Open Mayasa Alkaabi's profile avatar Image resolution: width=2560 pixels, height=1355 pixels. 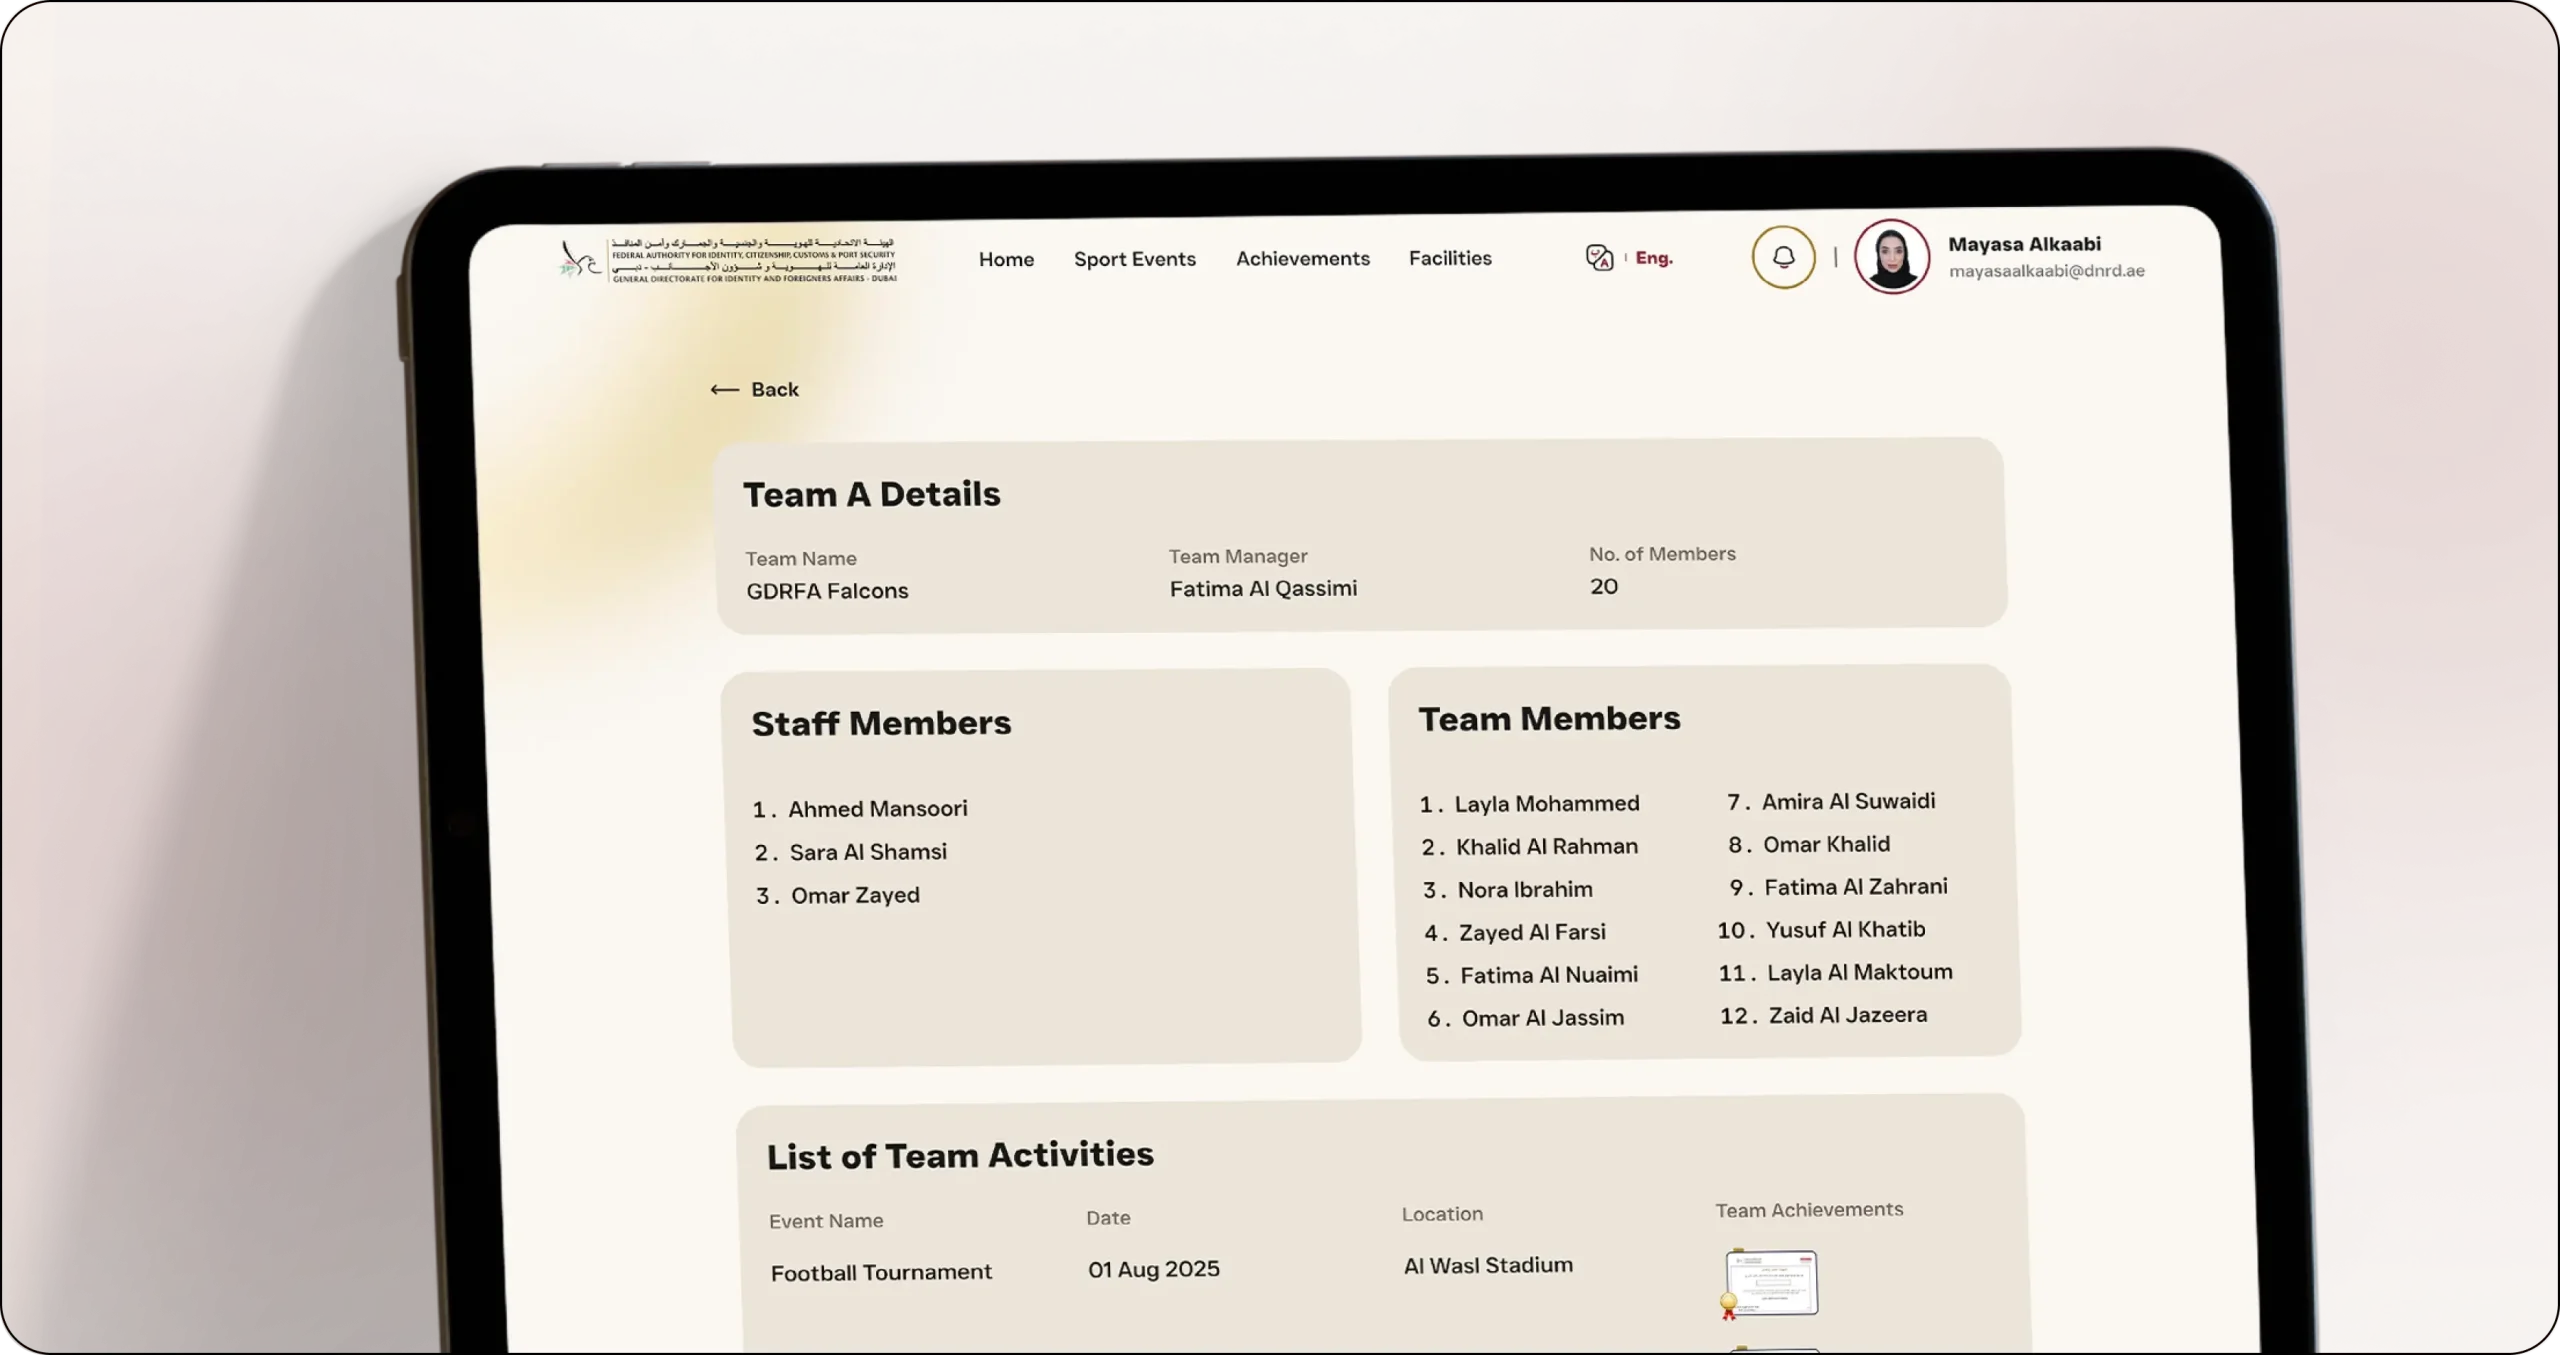pos(1891,257)
